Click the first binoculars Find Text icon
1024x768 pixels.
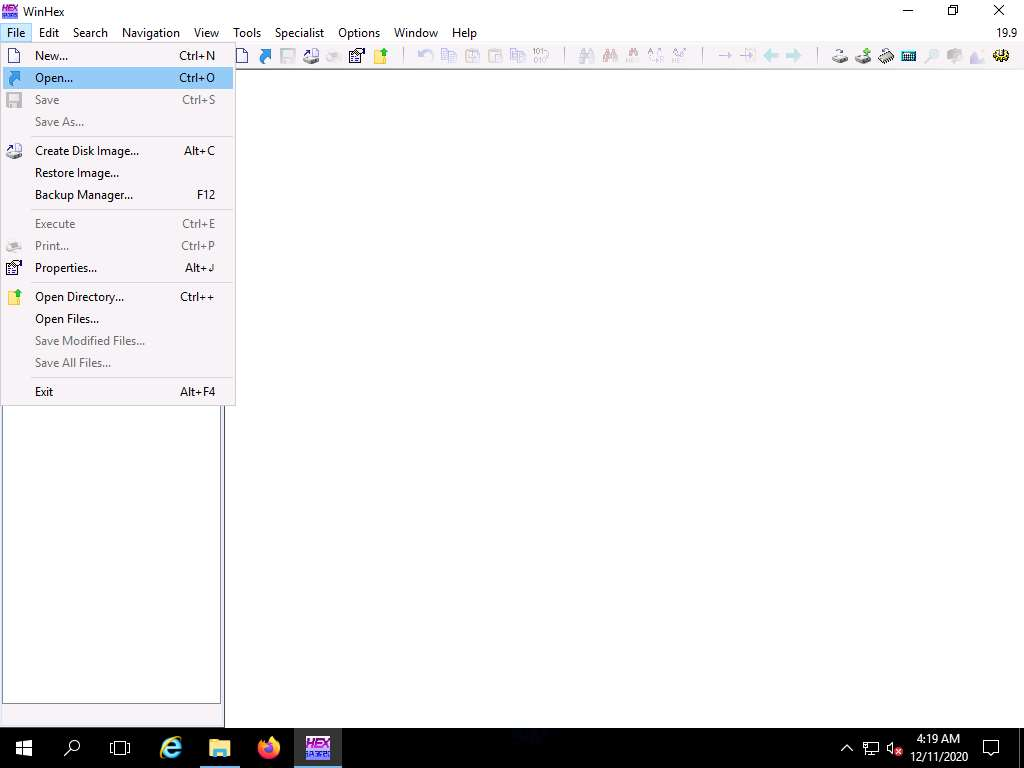click(586, 56)
